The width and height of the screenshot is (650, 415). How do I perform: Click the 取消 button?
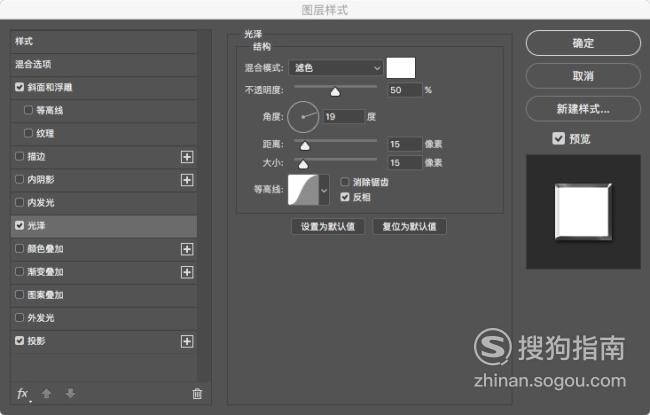pyautogui.click(x=583, y=76)
